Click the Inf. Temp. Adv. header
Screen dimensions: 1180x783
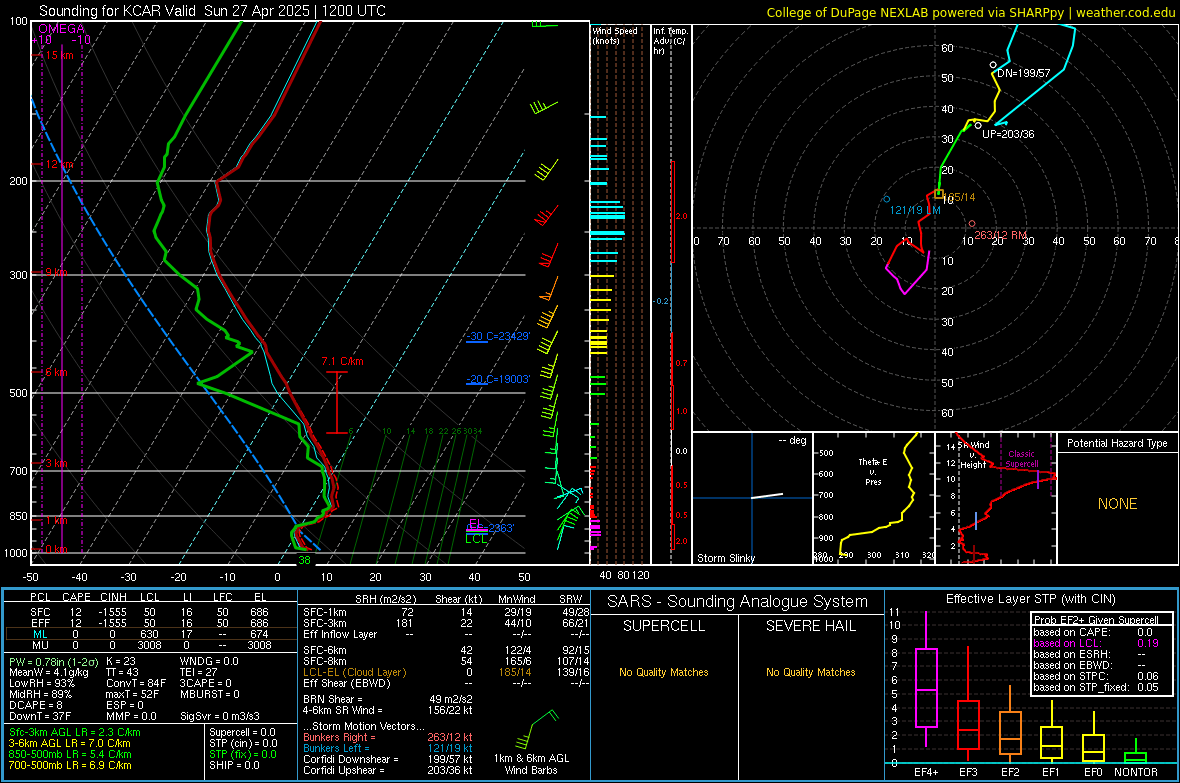click(x=670, y=41)
